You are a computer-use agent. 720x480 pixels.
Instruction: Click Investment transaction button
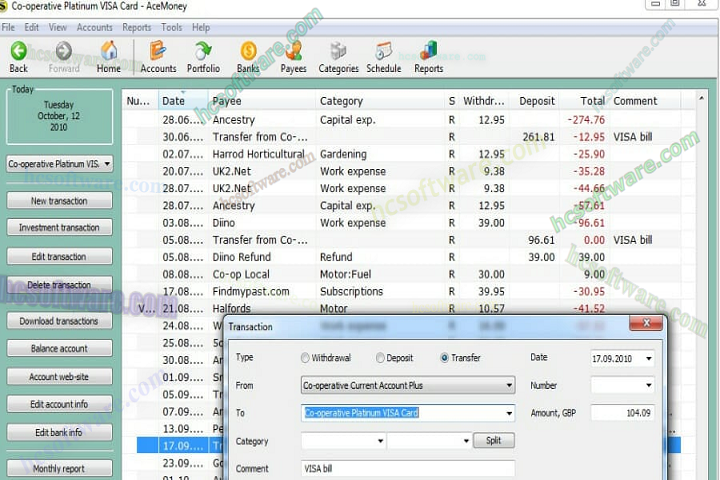click(x=59, y=227)
